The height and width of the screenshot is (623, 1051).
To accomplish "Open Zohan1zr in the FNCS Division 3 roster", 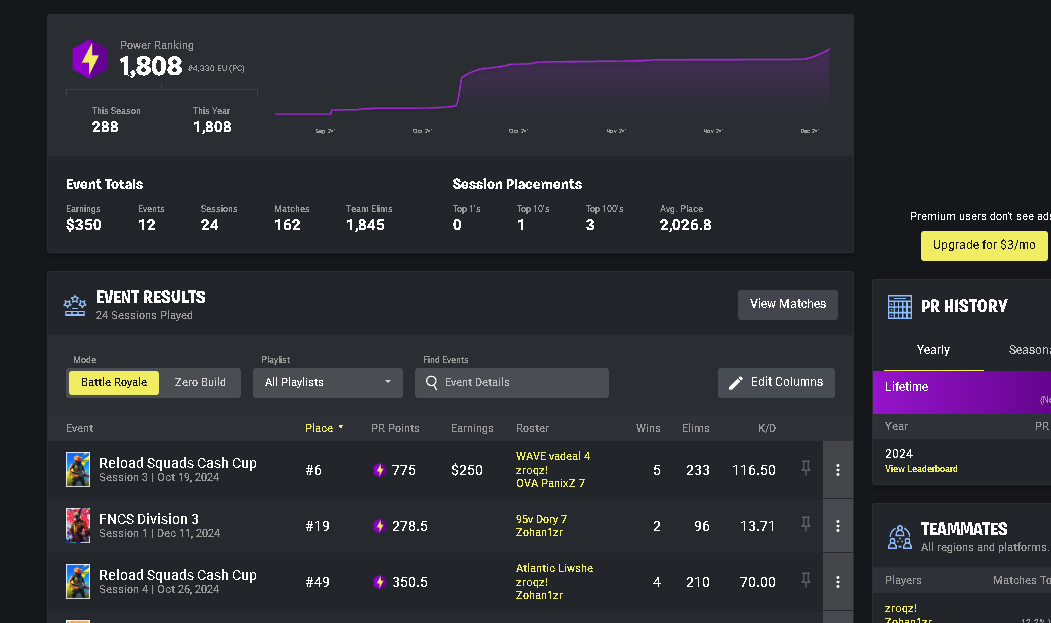I will [x=539, y=532].
